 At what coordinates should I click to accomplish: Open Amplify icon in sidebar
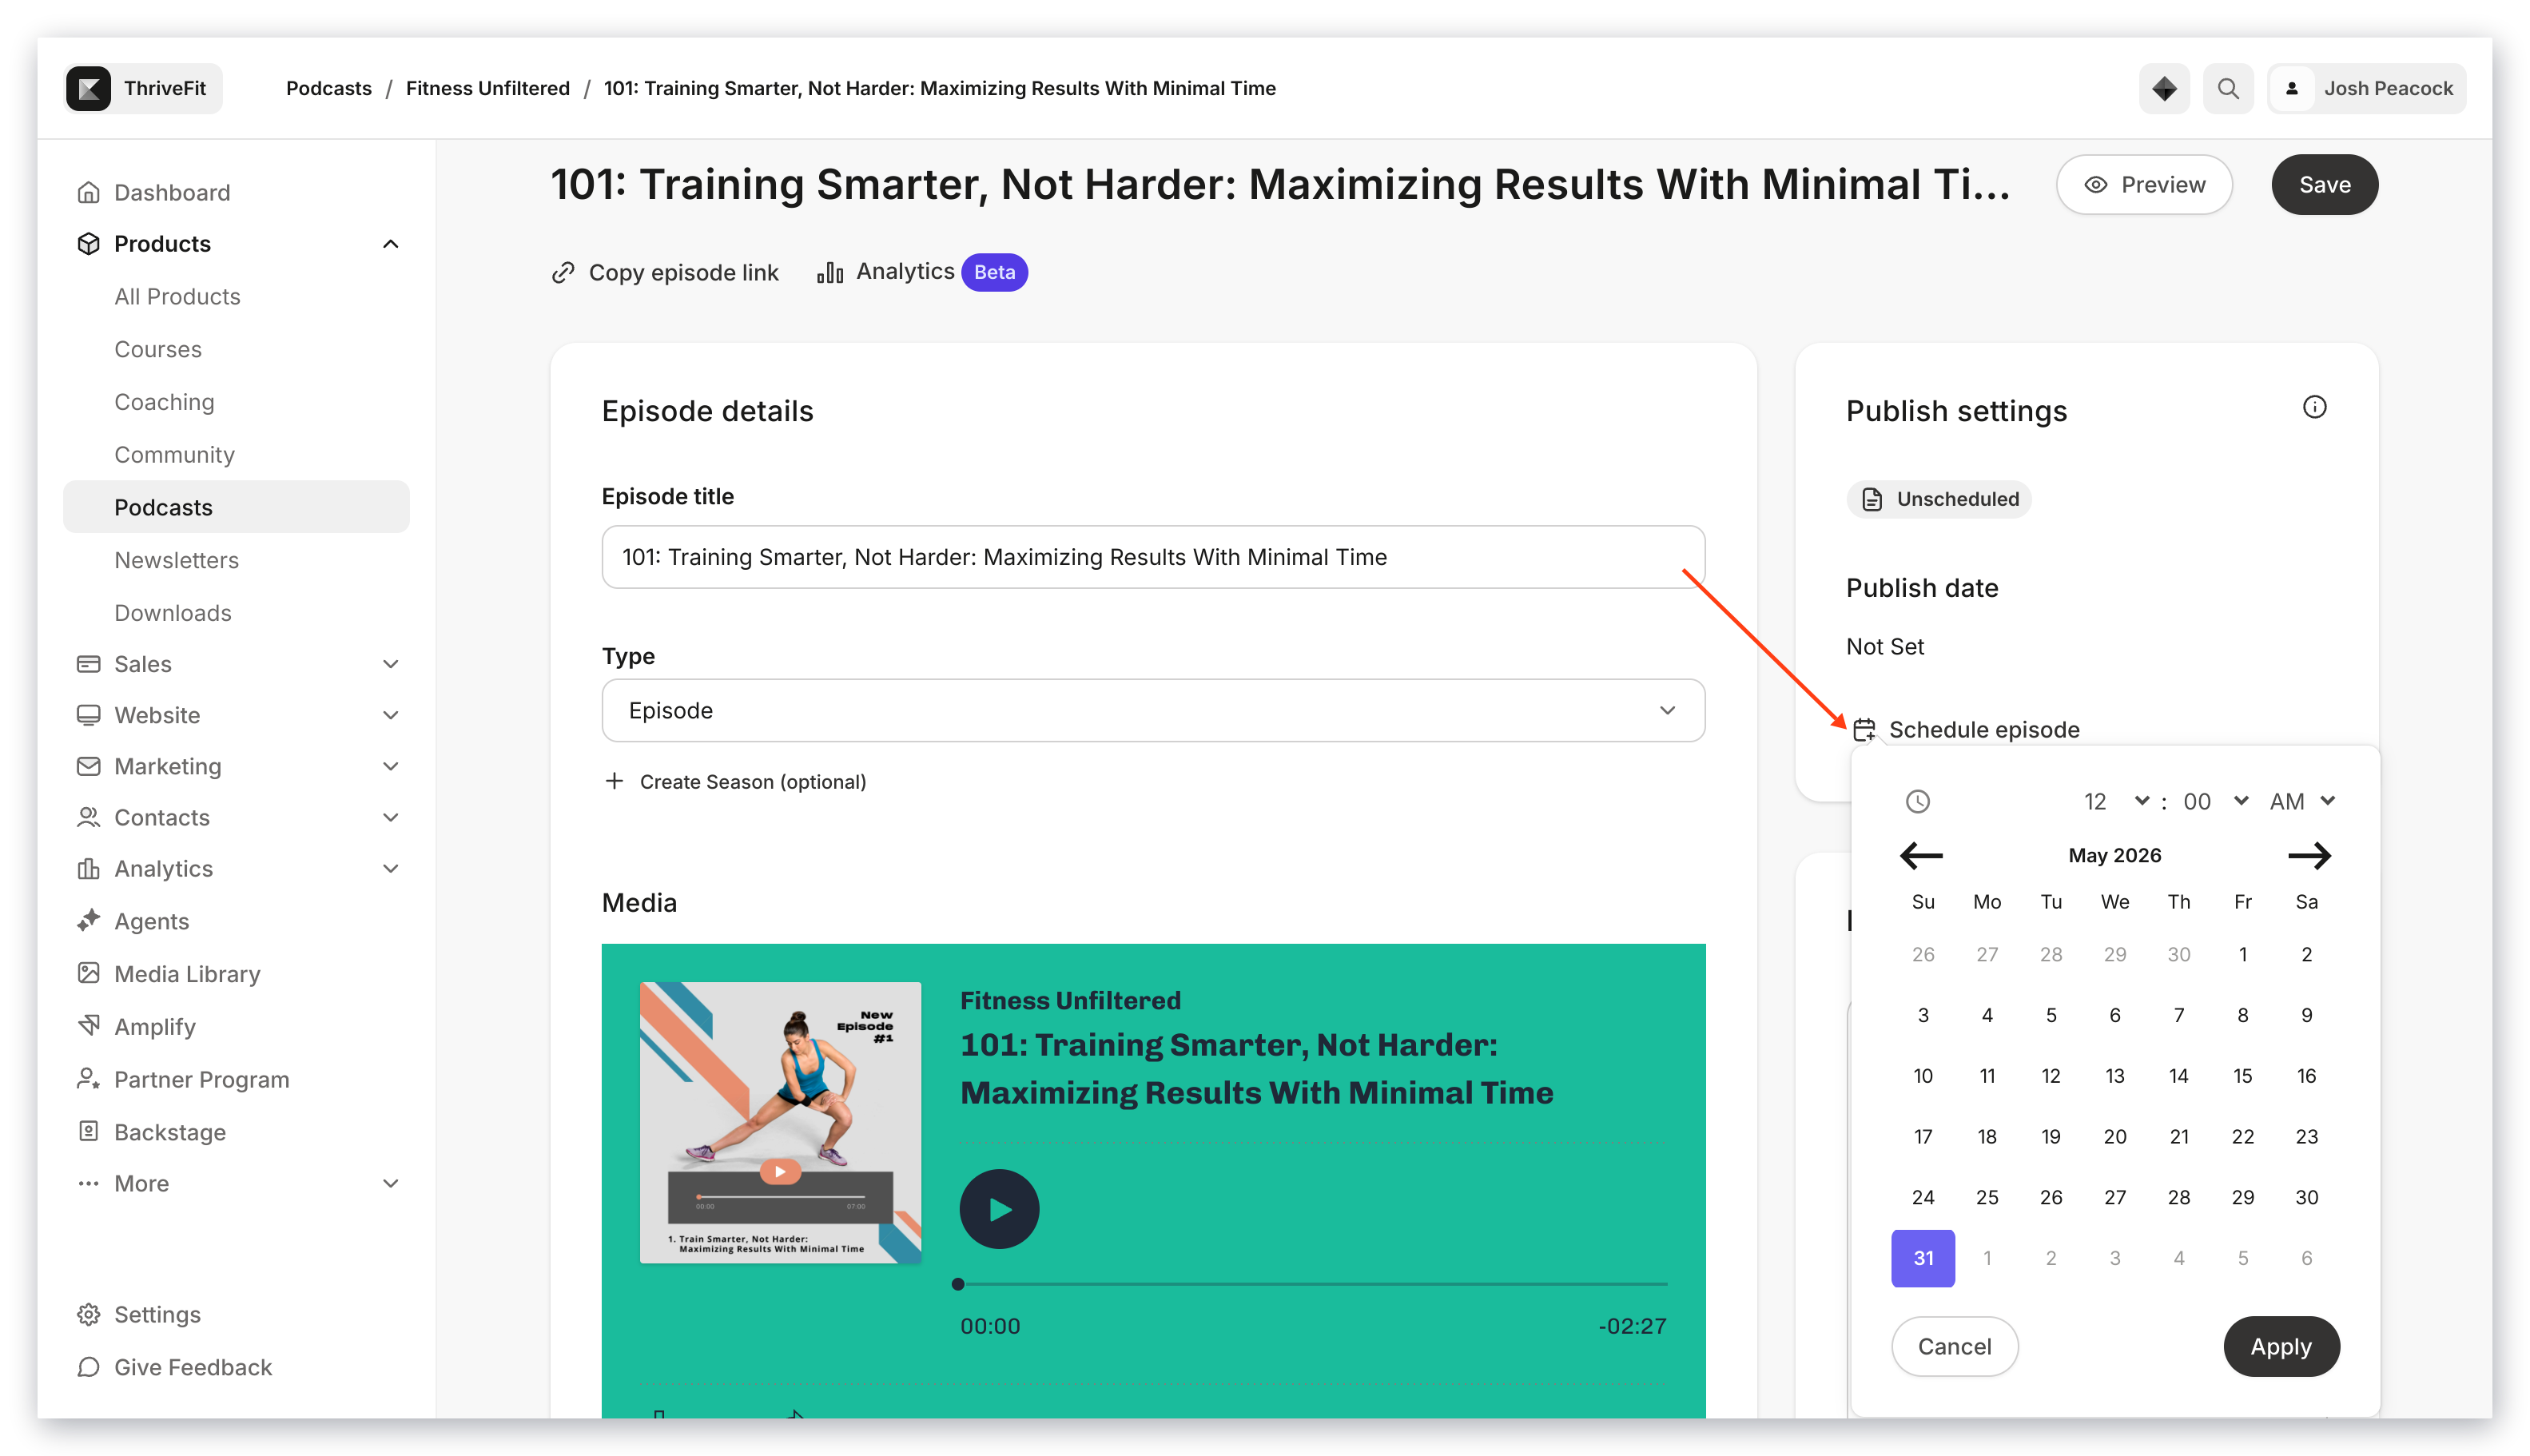click(x=88, y=1026)
